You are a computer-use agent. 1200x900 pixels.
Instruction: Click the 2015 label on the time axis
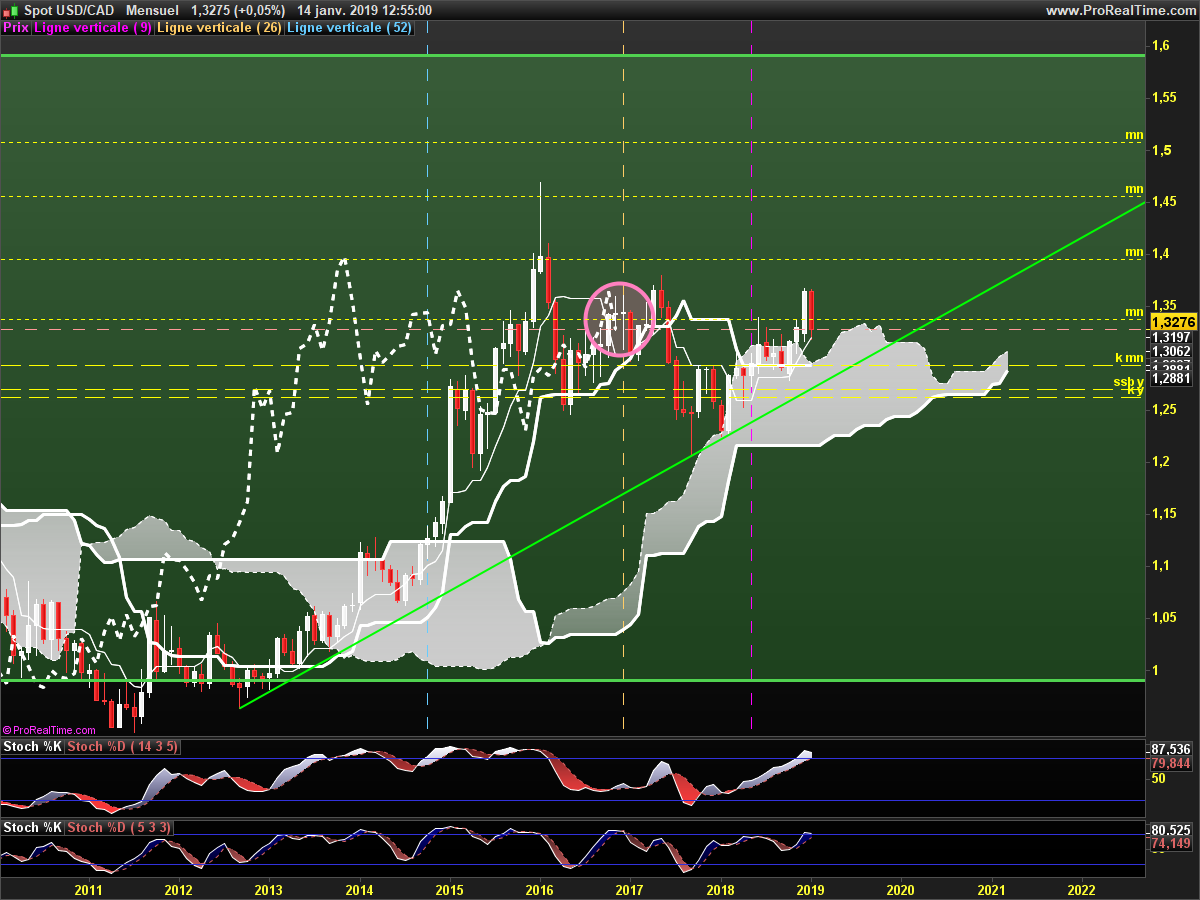[449, 889]
